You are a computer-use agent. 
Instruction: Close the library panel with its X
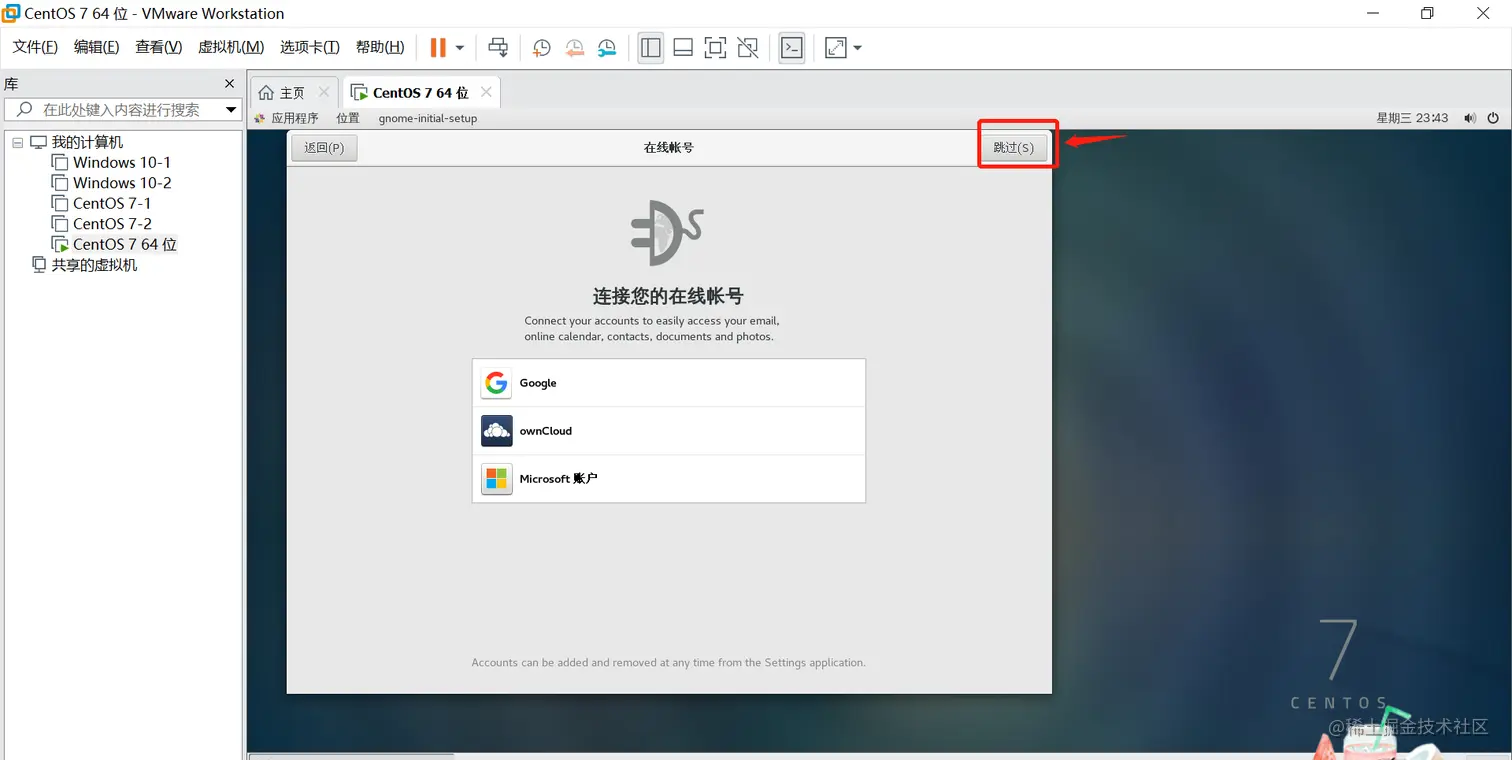tap(229, 84)
